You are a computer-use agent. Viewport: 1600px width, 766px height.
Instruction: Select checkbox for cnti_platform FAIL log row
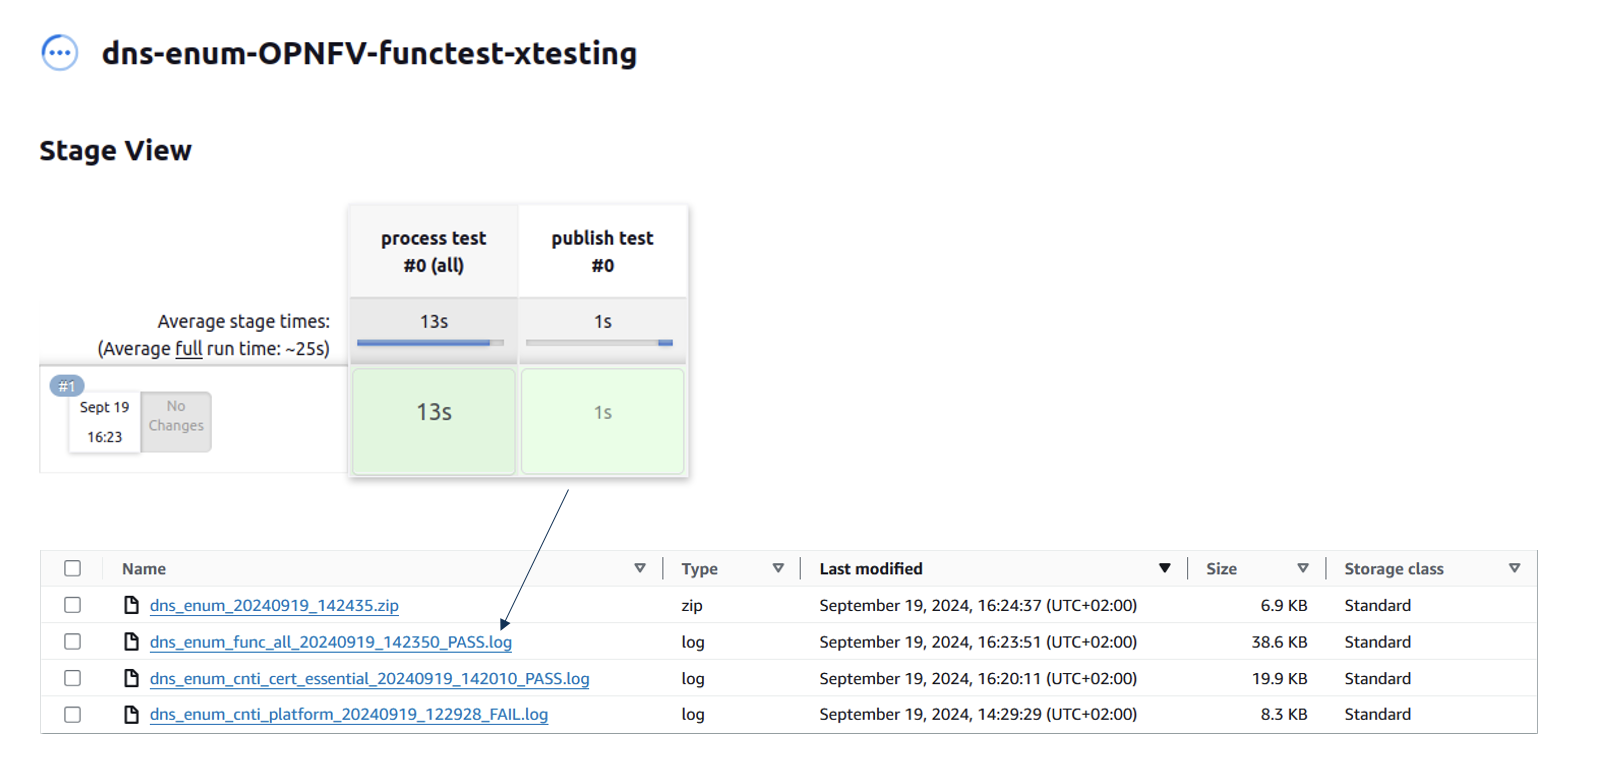tap(73, 714)
